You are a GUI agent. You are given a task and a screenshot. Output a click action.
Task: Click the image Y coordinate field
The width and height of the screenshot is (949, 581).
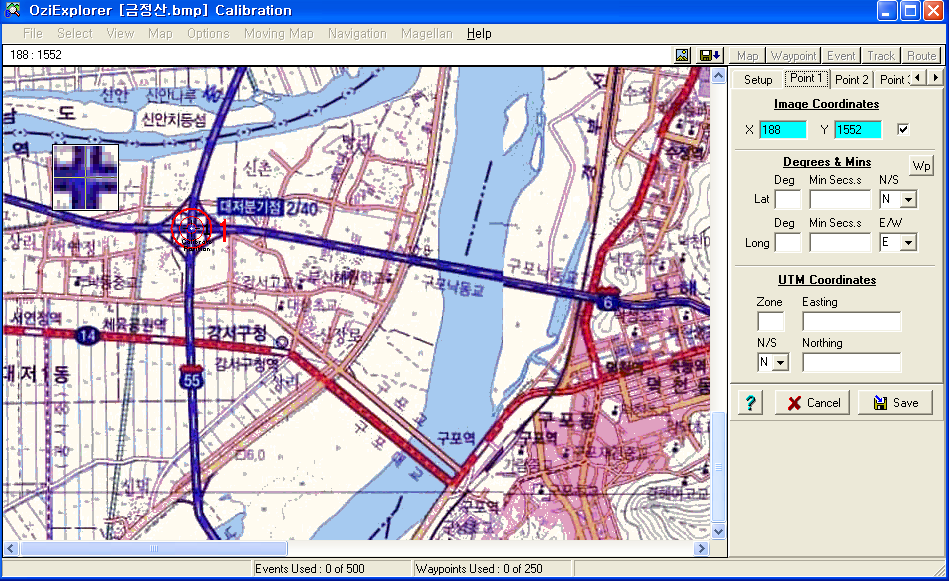[x=858, y=130]
